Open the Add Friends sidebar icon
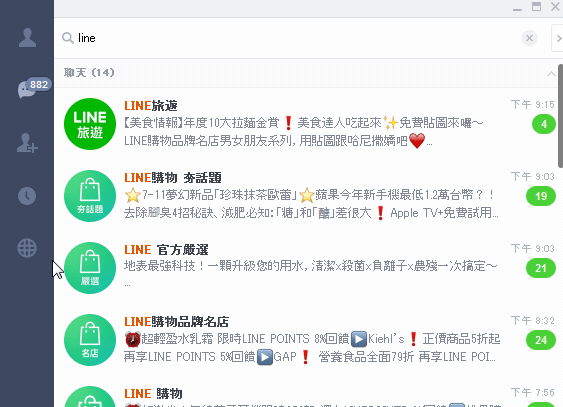The width and height of the screenshot is (563, 407). coord(27,143)
